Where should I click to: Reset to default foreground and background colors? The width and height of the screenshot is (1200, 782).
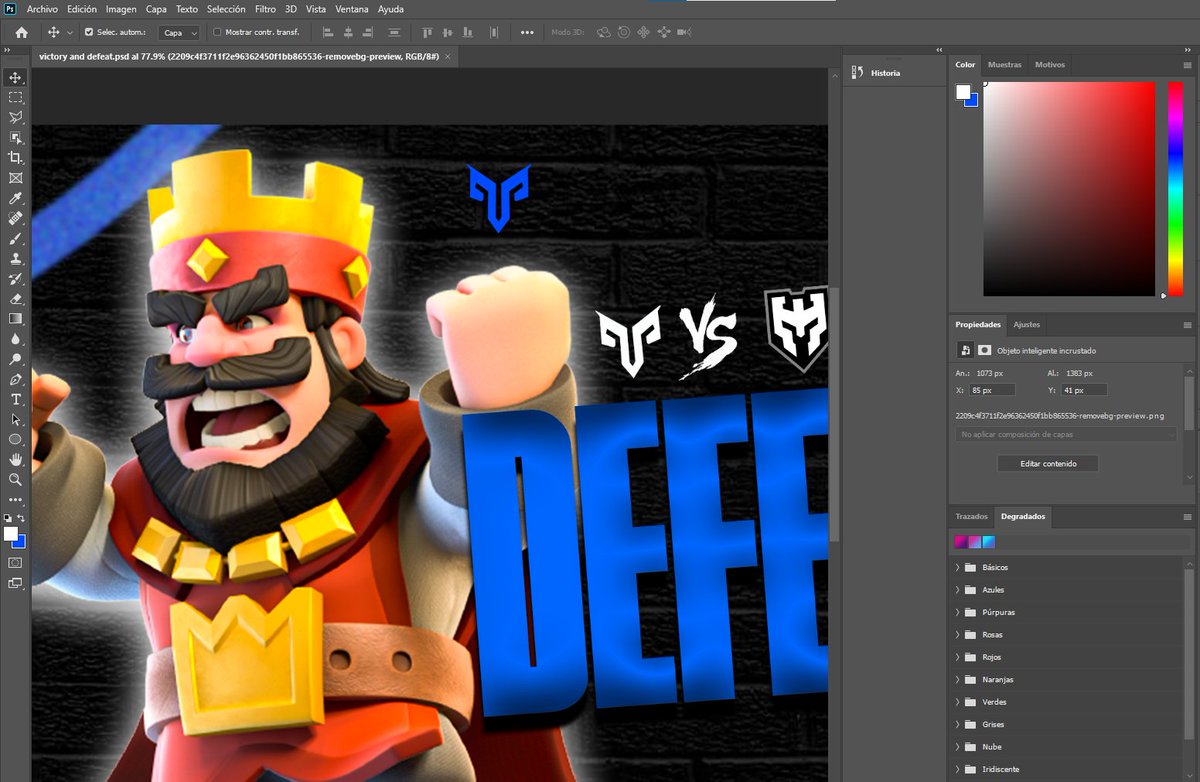click(8, 518)
